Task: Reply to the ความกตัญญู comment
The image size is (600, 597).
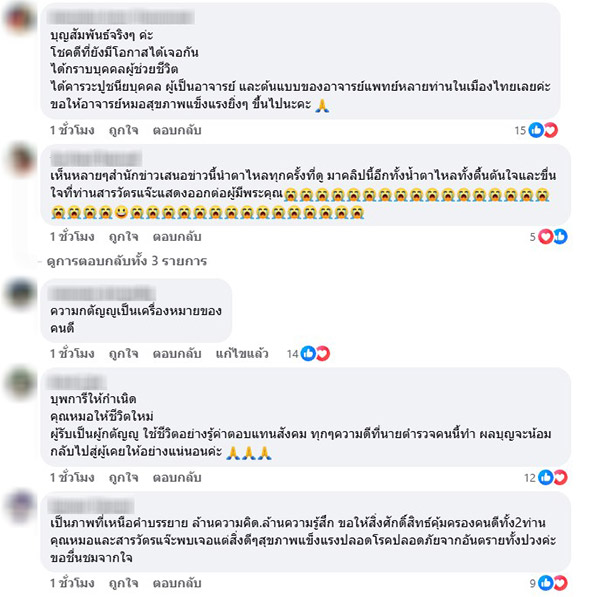Action: 177,354
